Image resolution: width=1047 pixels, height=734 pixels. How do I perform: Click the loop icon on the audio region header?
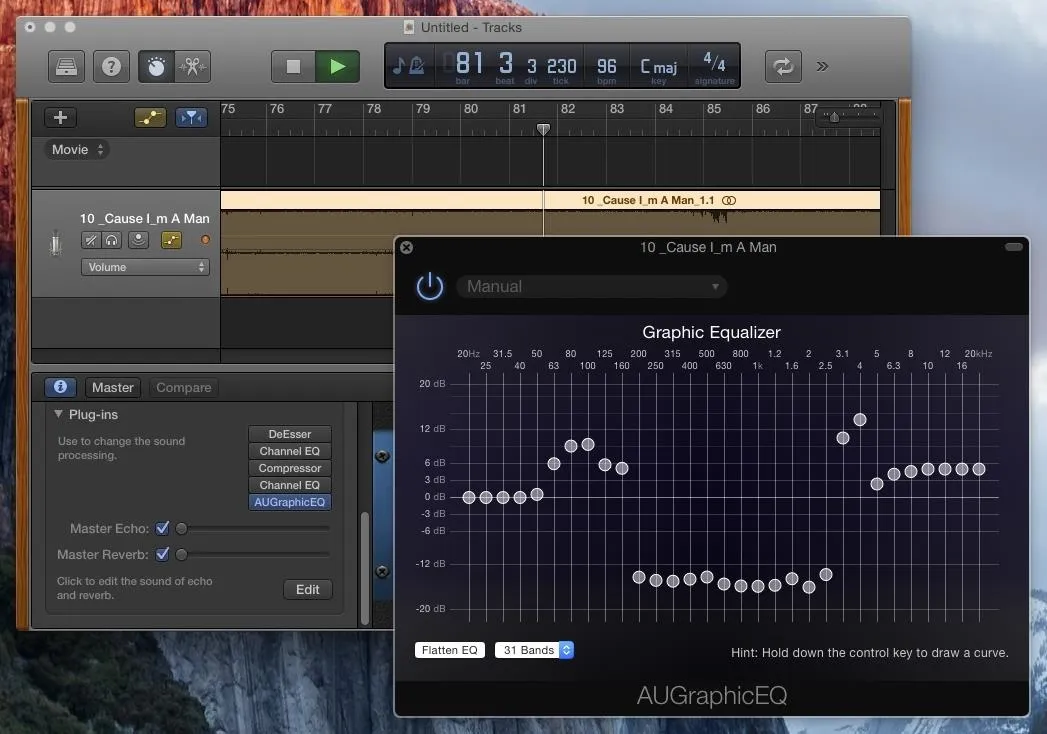[729, 200]
